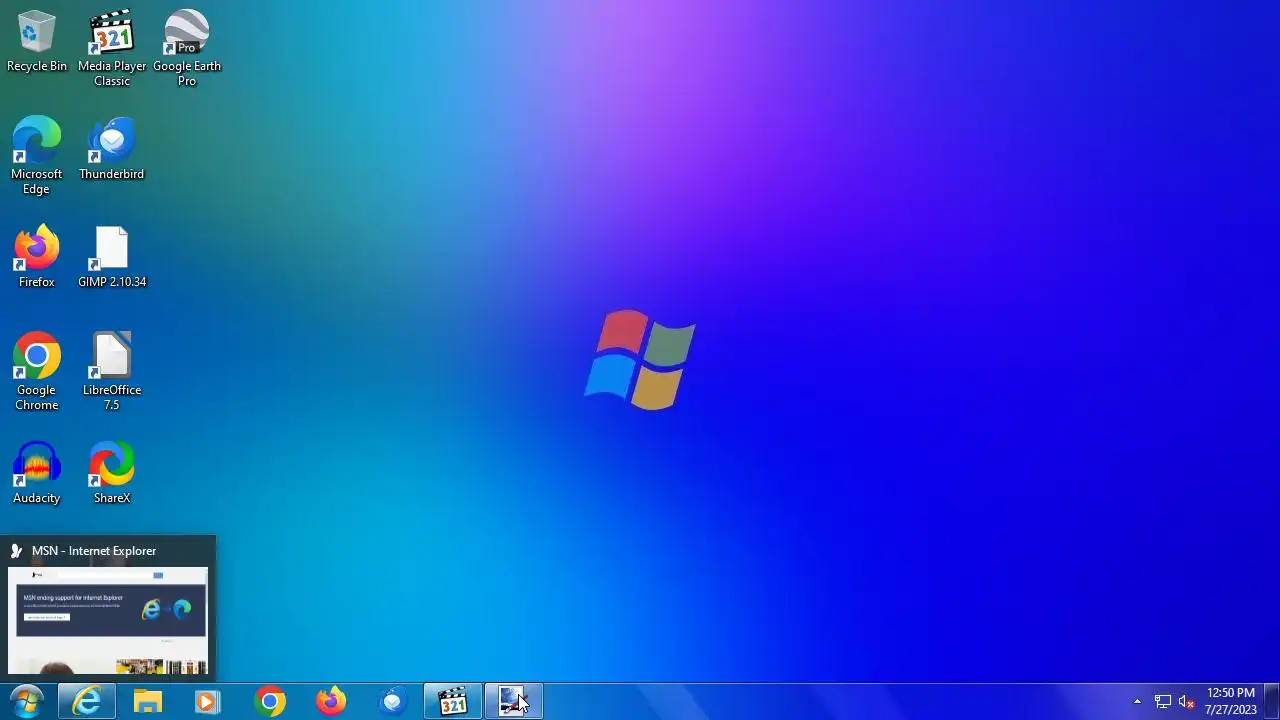Click the MSN - Internet Explorer preview title
This screenshot has height=720, width=1280.
[94, 551]
